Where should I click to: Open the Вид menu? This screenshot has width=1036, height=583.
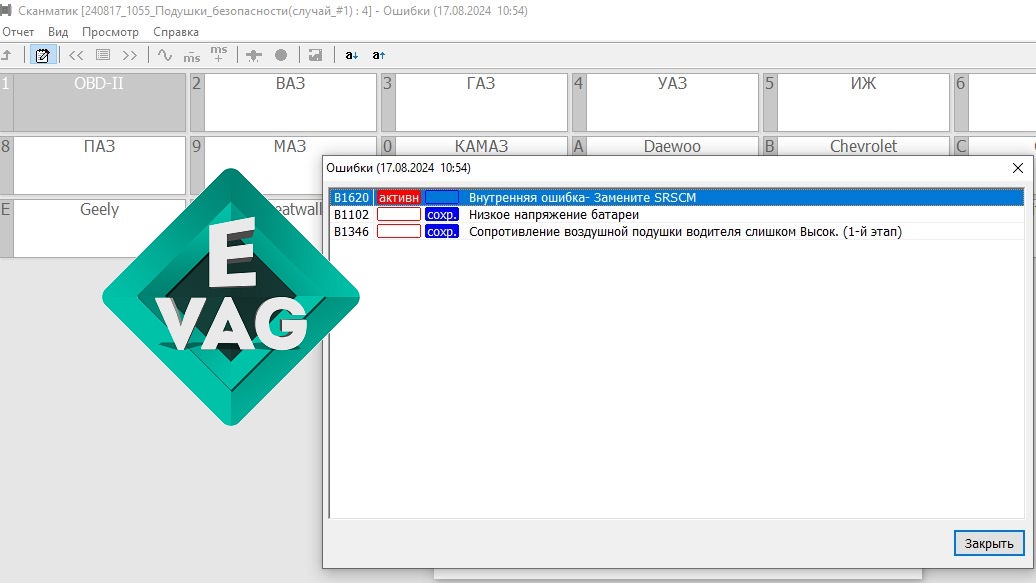58,32
